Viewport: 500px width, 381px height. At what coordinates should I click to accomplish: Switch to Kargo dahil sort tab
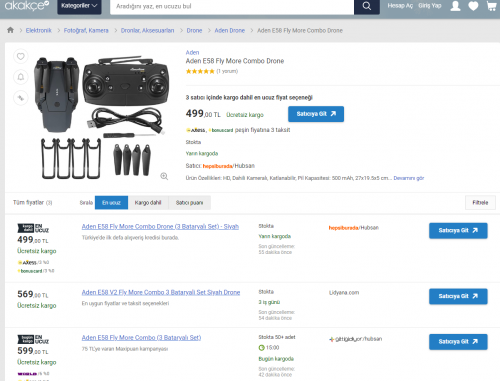click(x=148, y=203)
